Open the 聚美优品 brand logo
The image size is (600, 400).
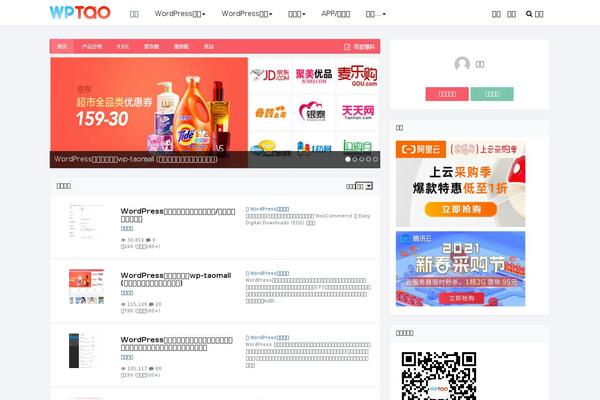pos(314,75)
